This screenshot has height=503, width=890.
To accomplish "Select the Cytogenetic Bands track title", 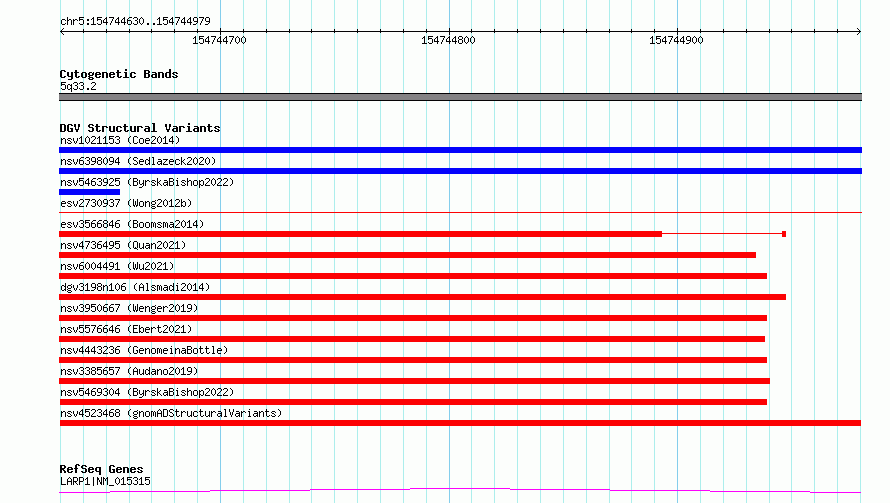I will tap(119, 74).
